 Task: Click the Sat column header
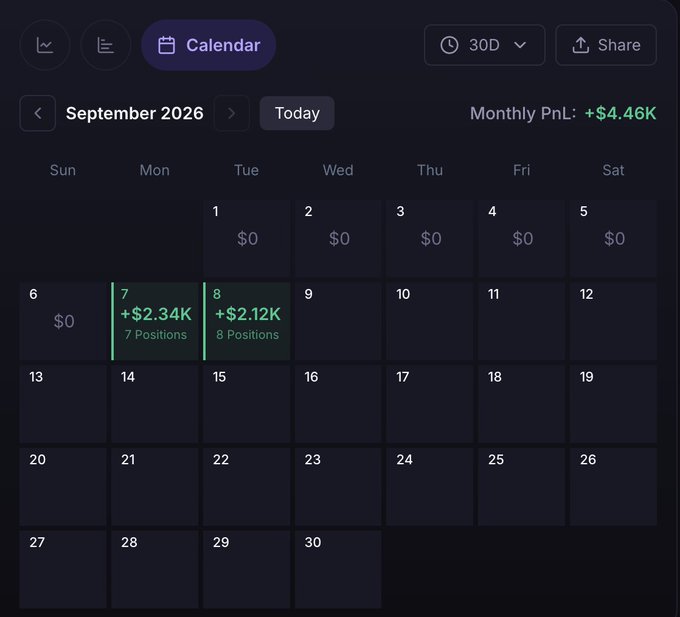(613, 170)
